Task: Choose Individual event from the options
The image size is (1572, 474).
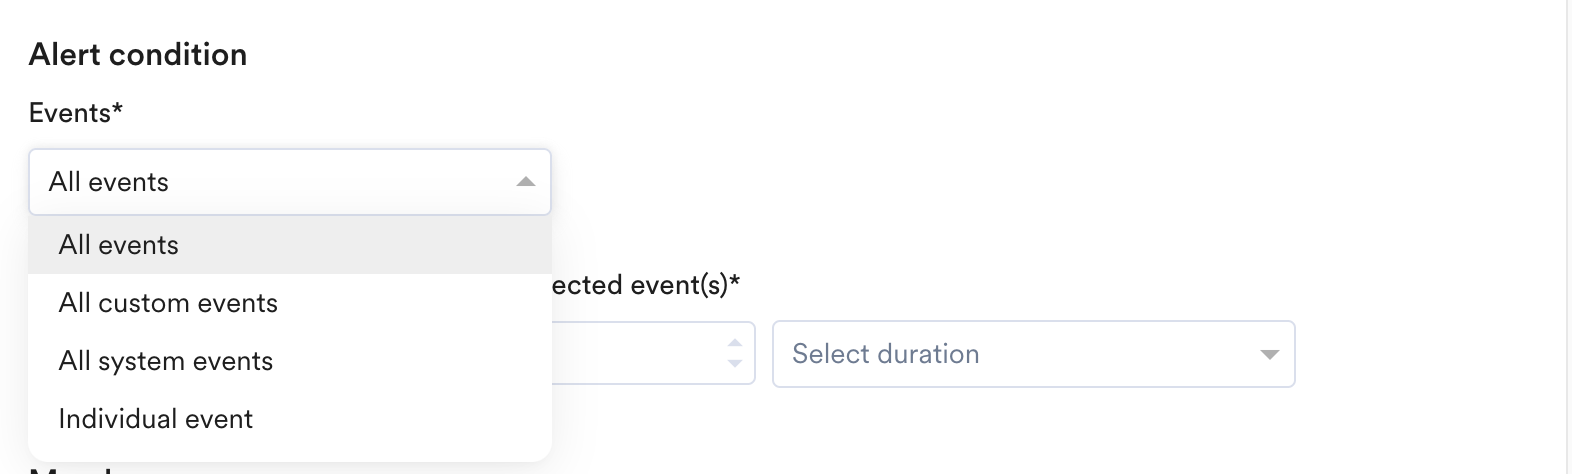Action: [x=156, y=419]
